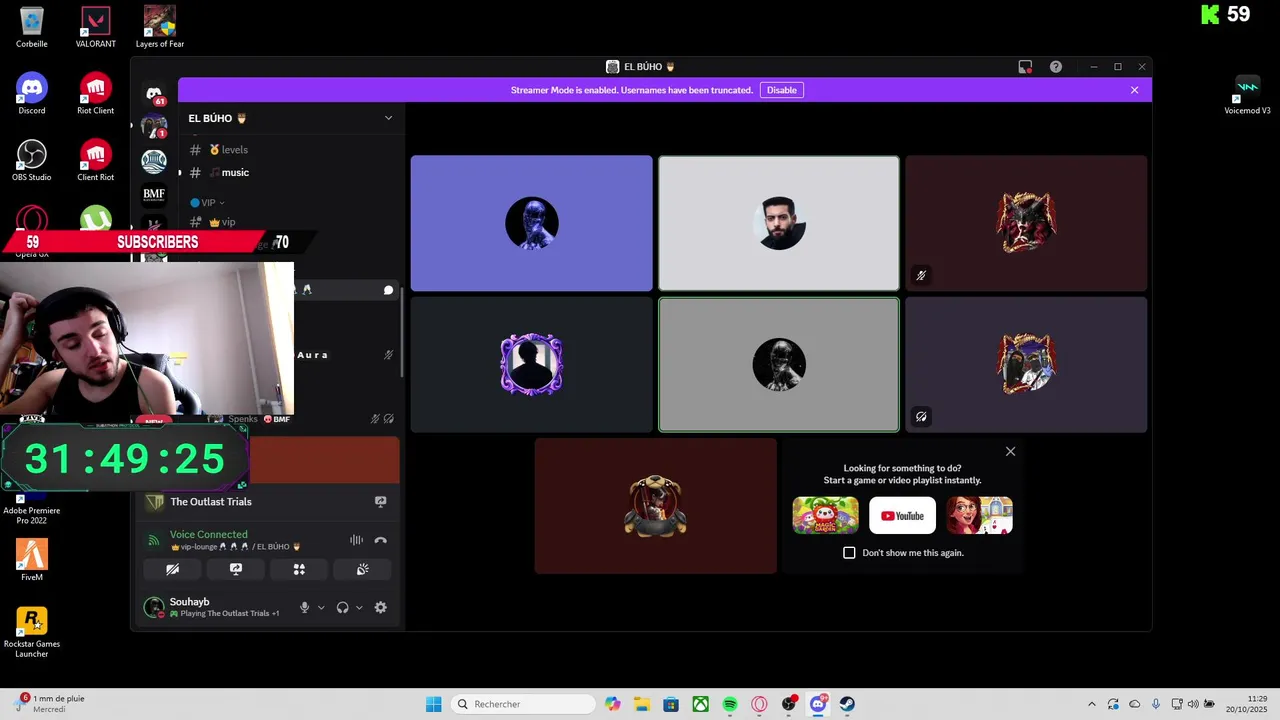Click the Share Your Screen button
Screen dimensions: 1280x720
[x=236, y=569]
